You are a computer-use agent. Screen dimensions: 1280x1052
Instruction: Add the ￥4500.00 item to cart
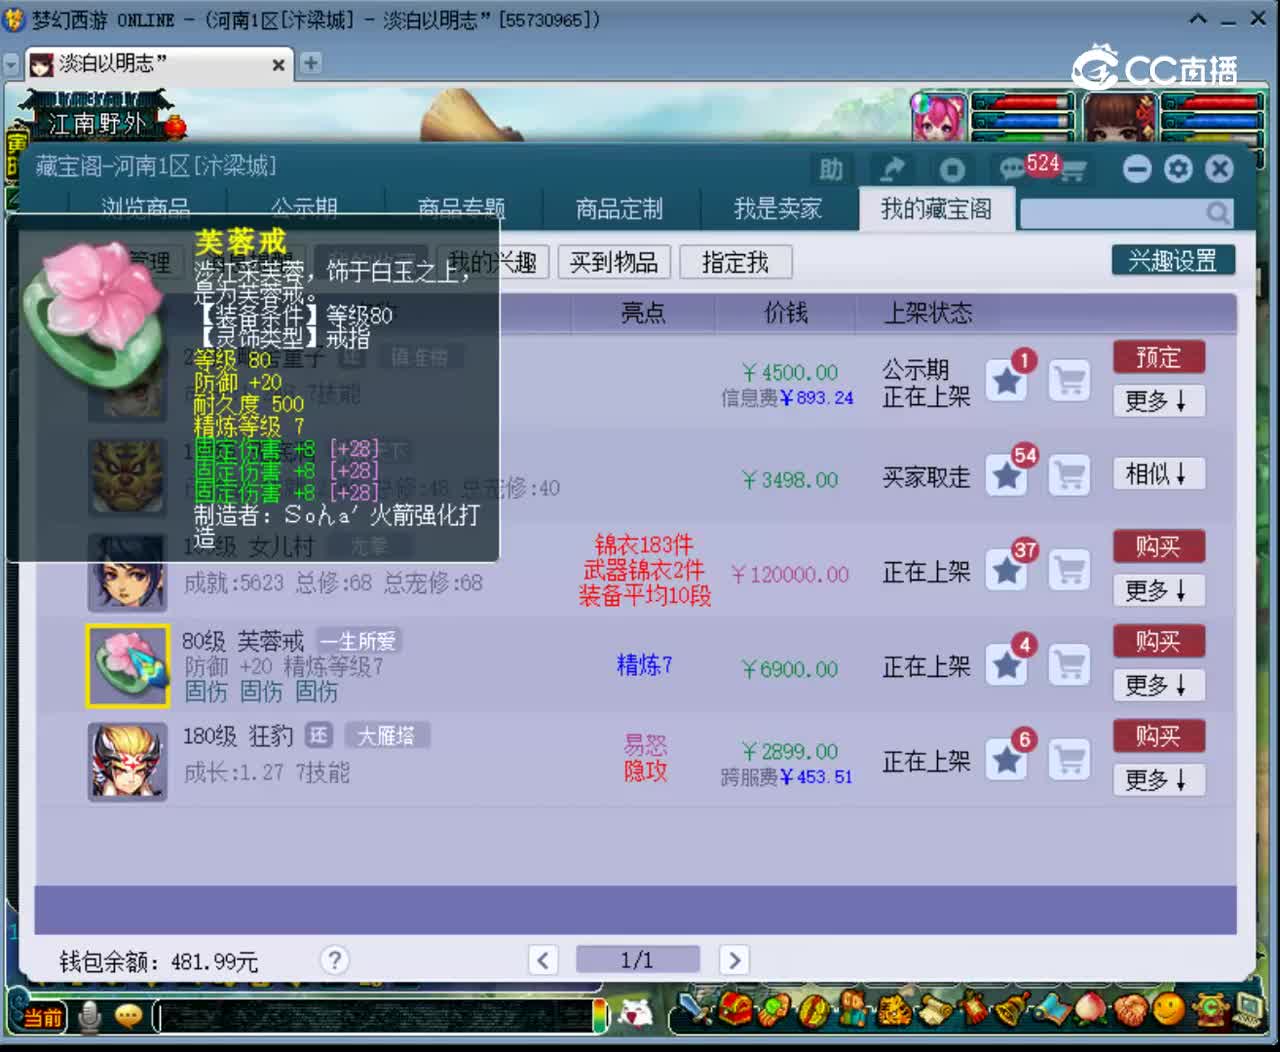coord(1069,381)
